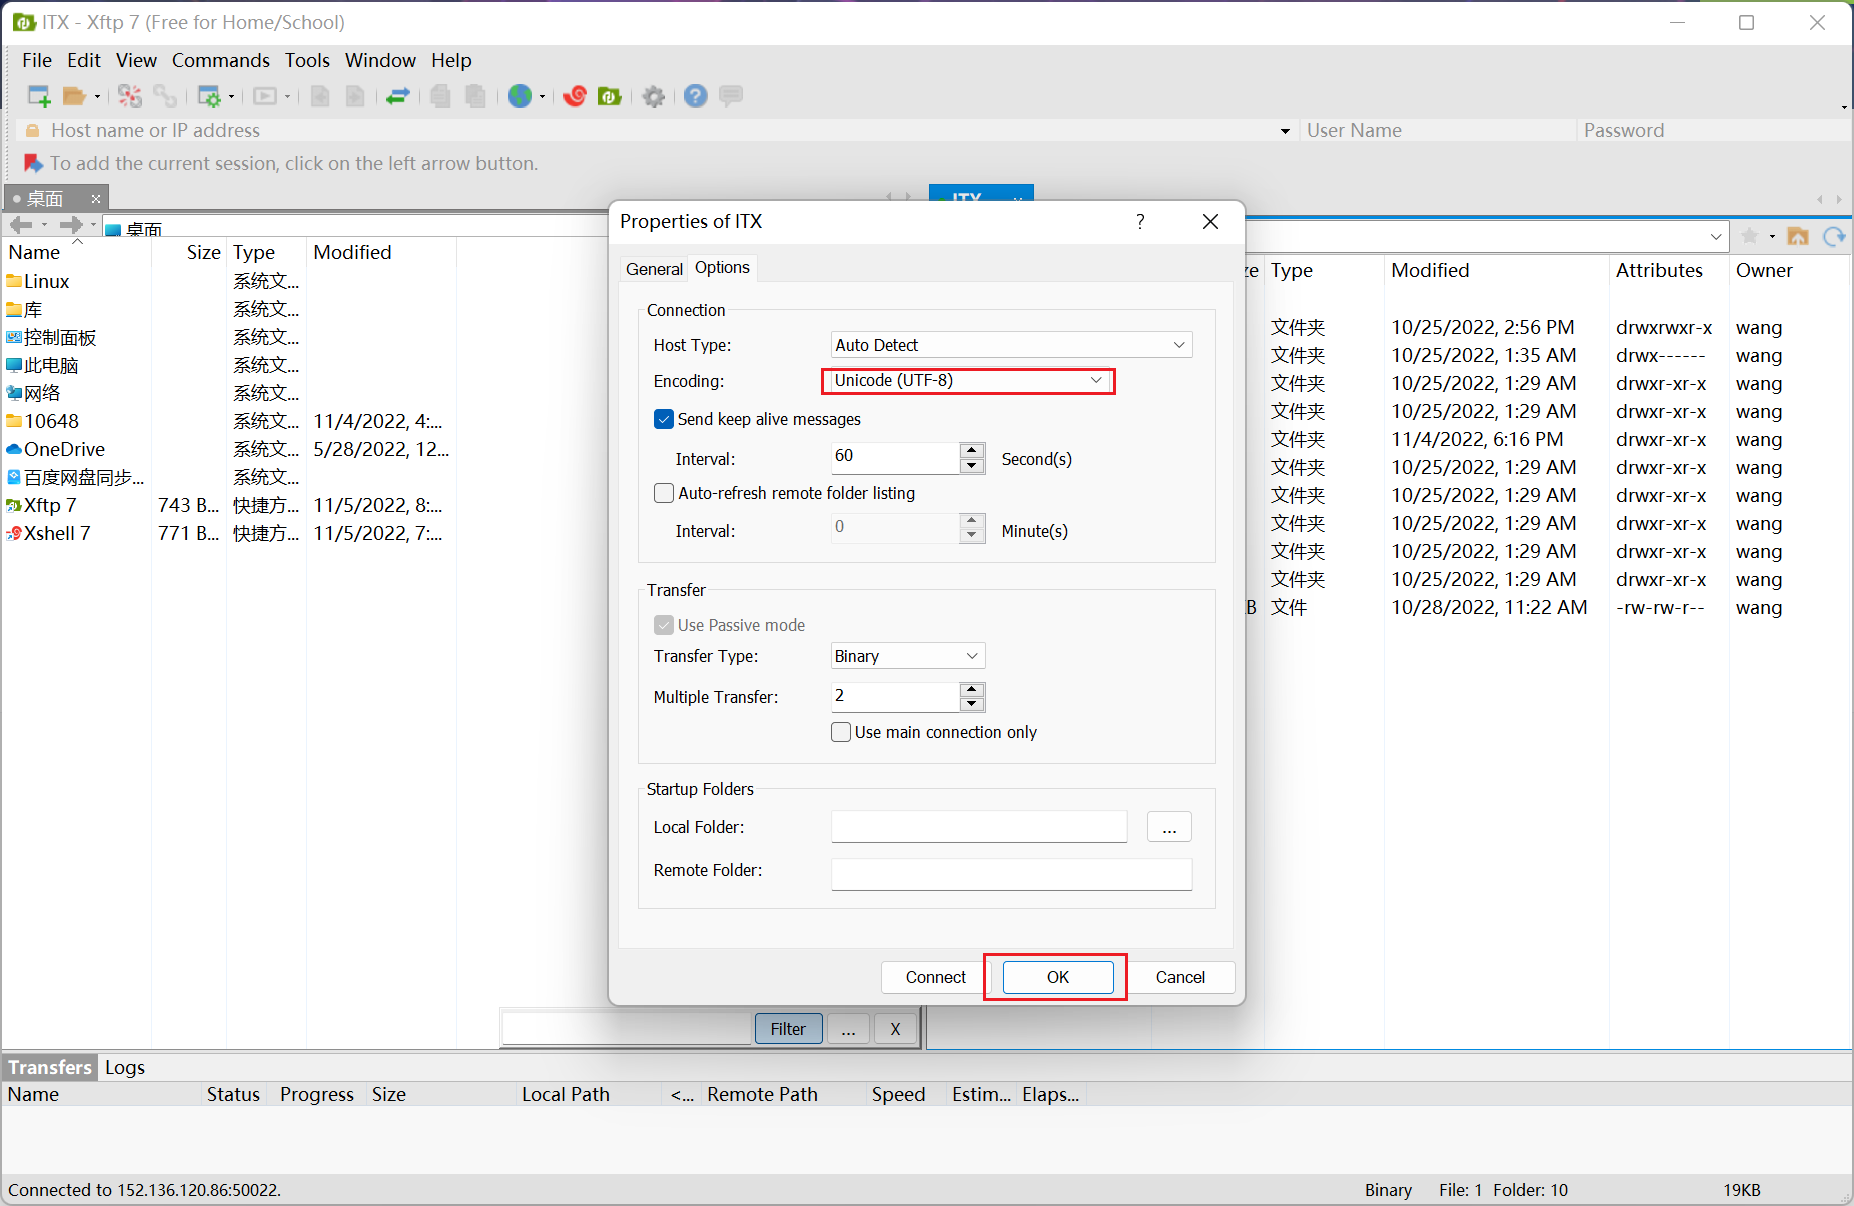Click the remote pane favorites star icon

[1750, 236]
